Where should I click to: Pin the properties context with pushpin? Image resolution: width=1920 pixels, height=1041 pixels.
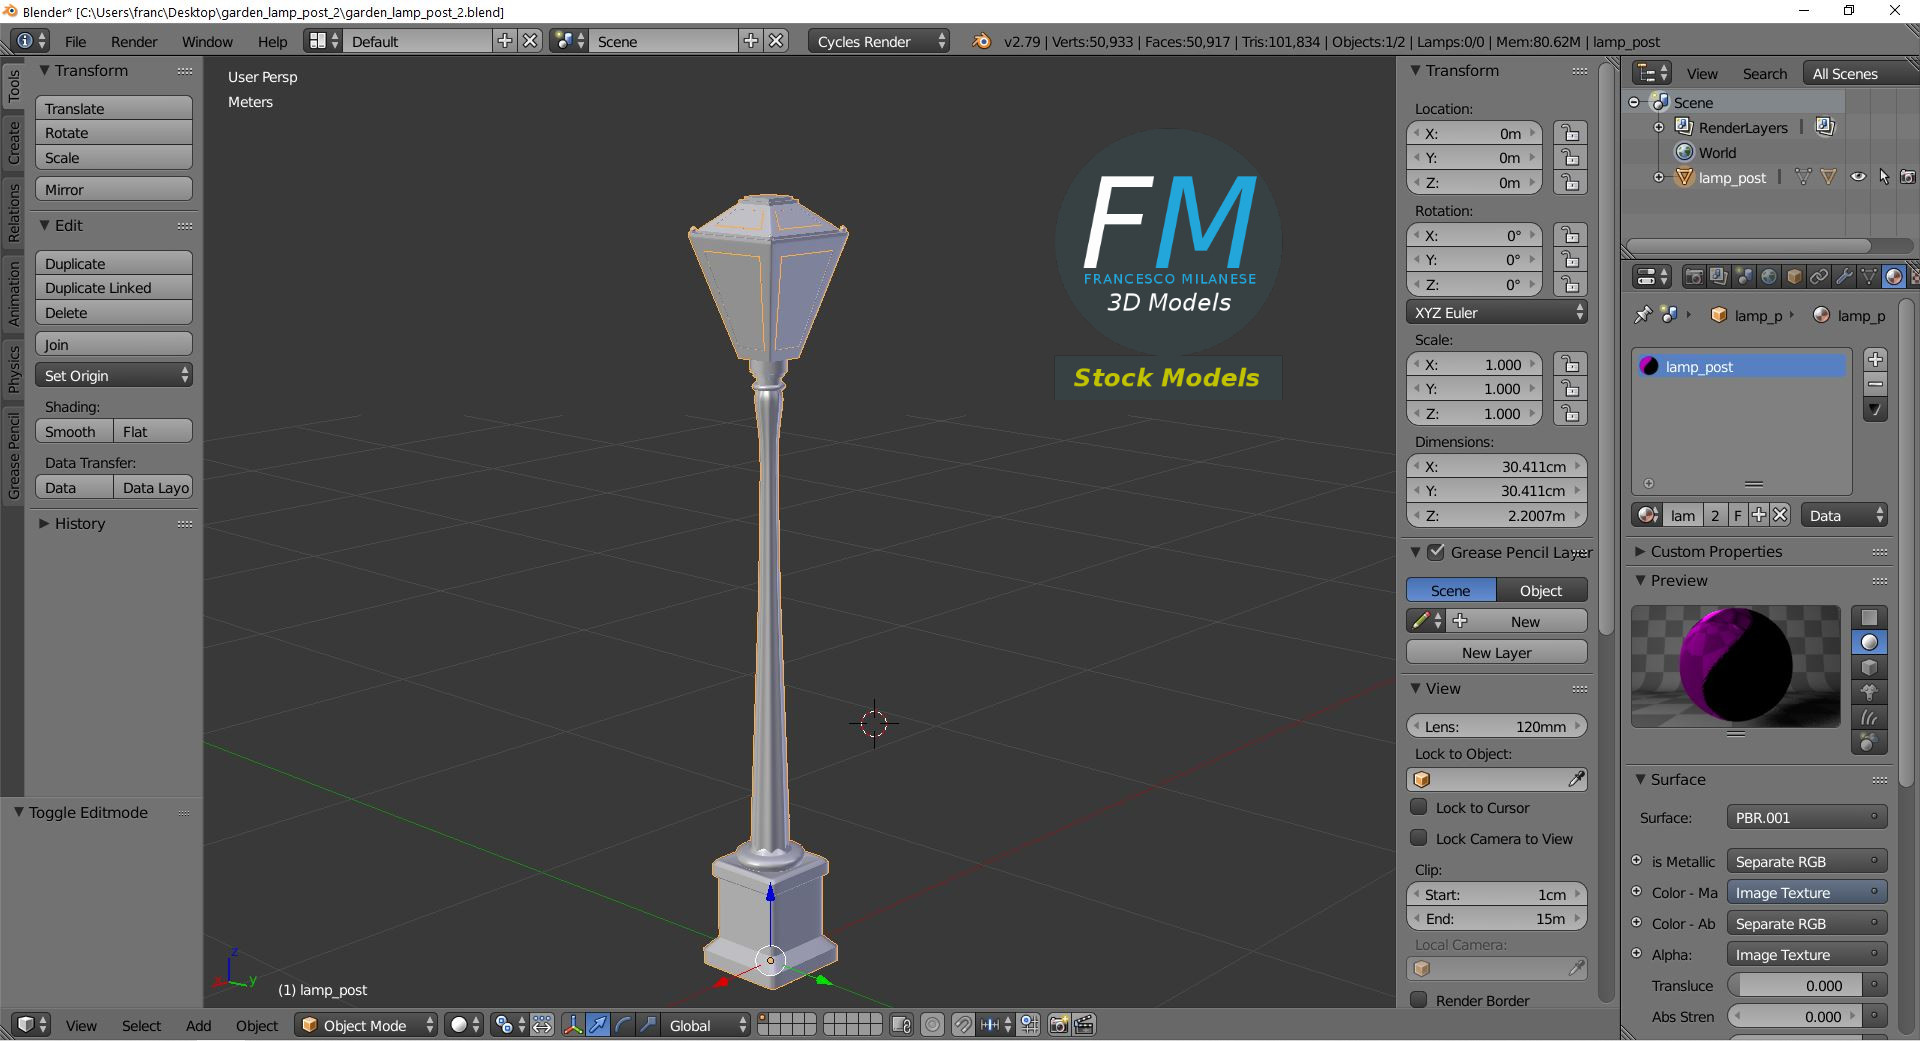point(1642,315)
